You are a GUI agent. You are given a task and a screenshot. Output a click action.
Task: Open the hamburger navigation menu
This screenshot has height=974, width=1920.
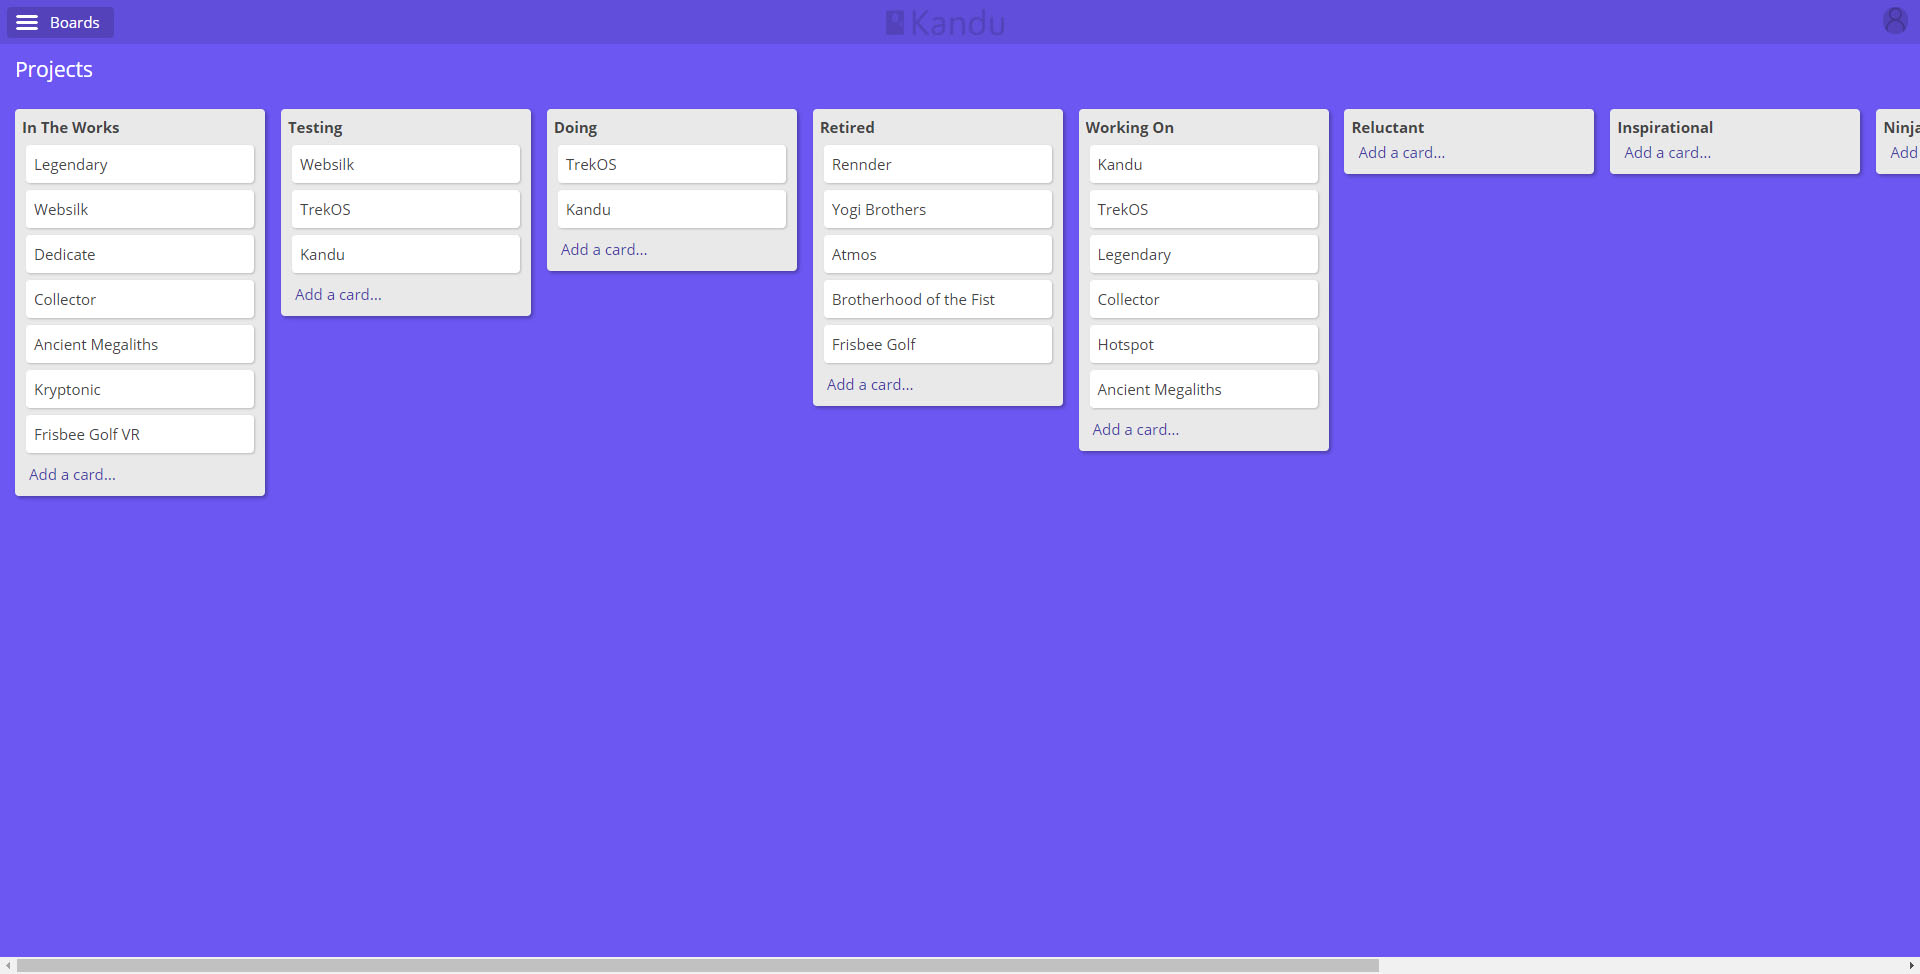tap(27, 22)
